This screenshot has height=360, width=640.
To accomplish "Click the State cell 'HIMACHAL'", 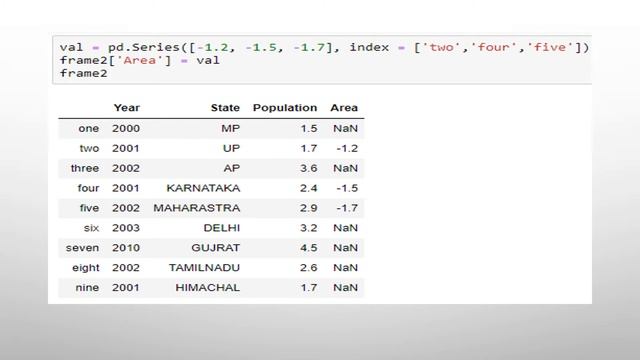I will [208, 288].
